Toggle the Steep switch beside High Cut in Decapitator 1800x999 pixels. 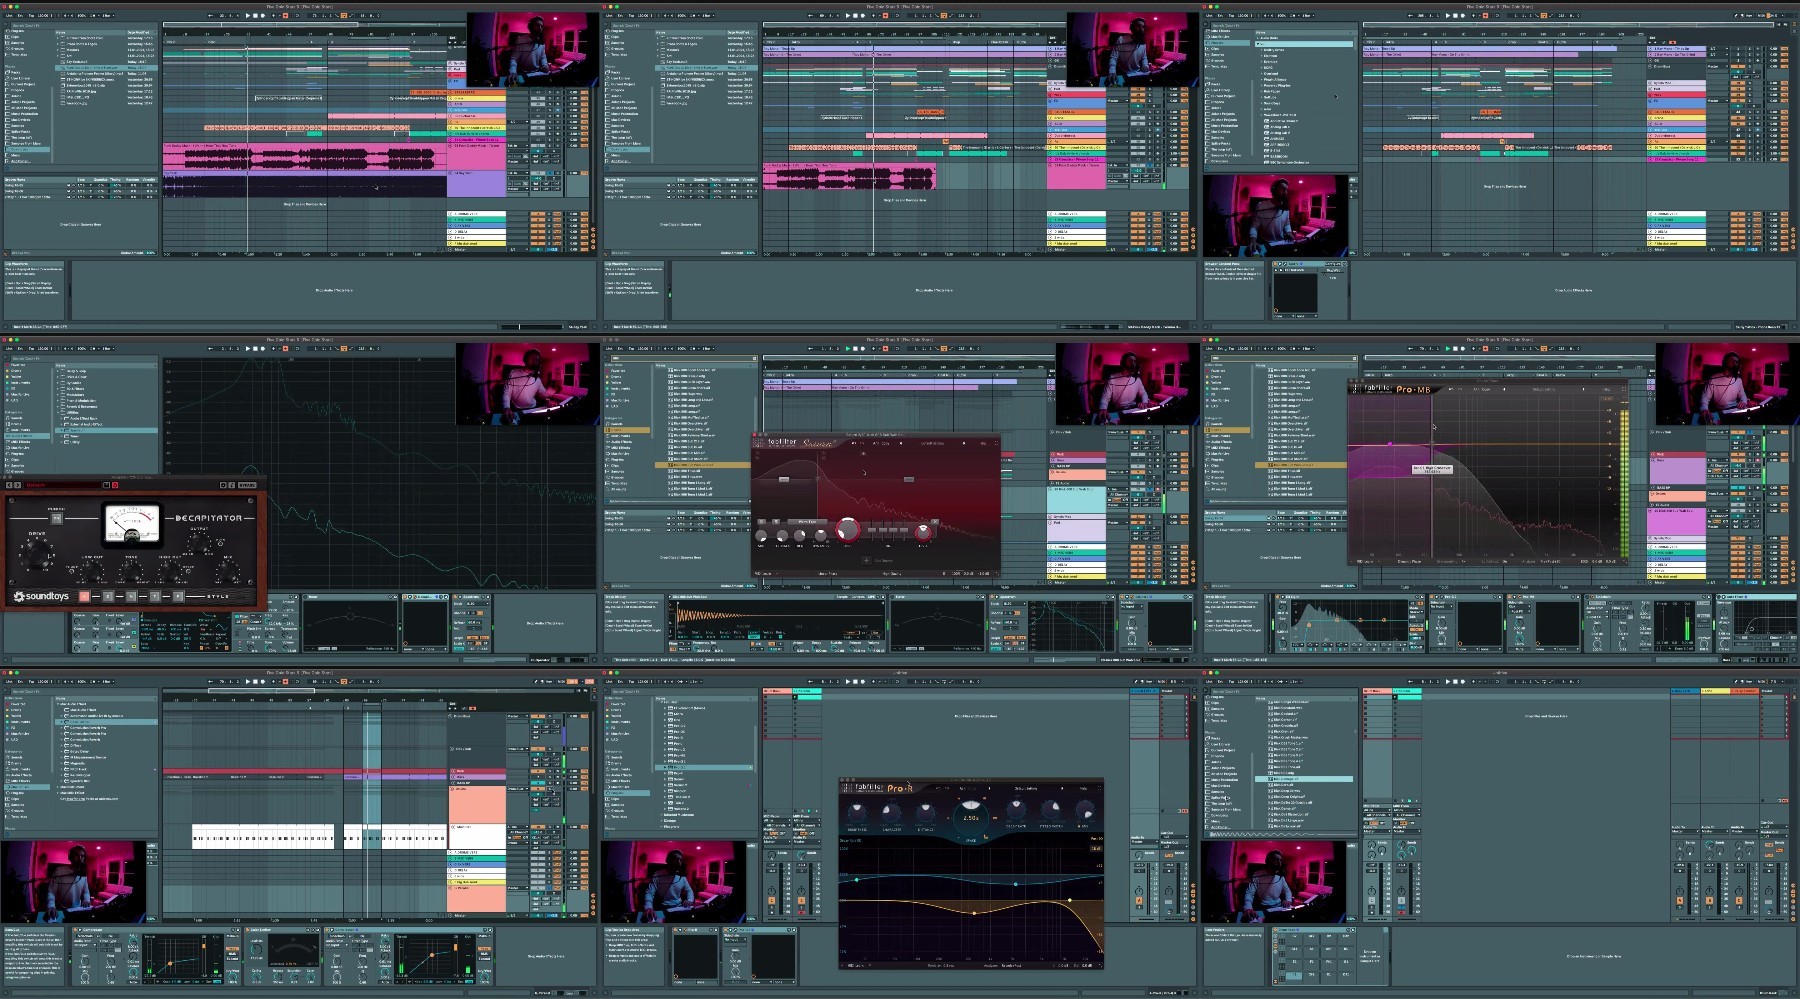(188, 571)
